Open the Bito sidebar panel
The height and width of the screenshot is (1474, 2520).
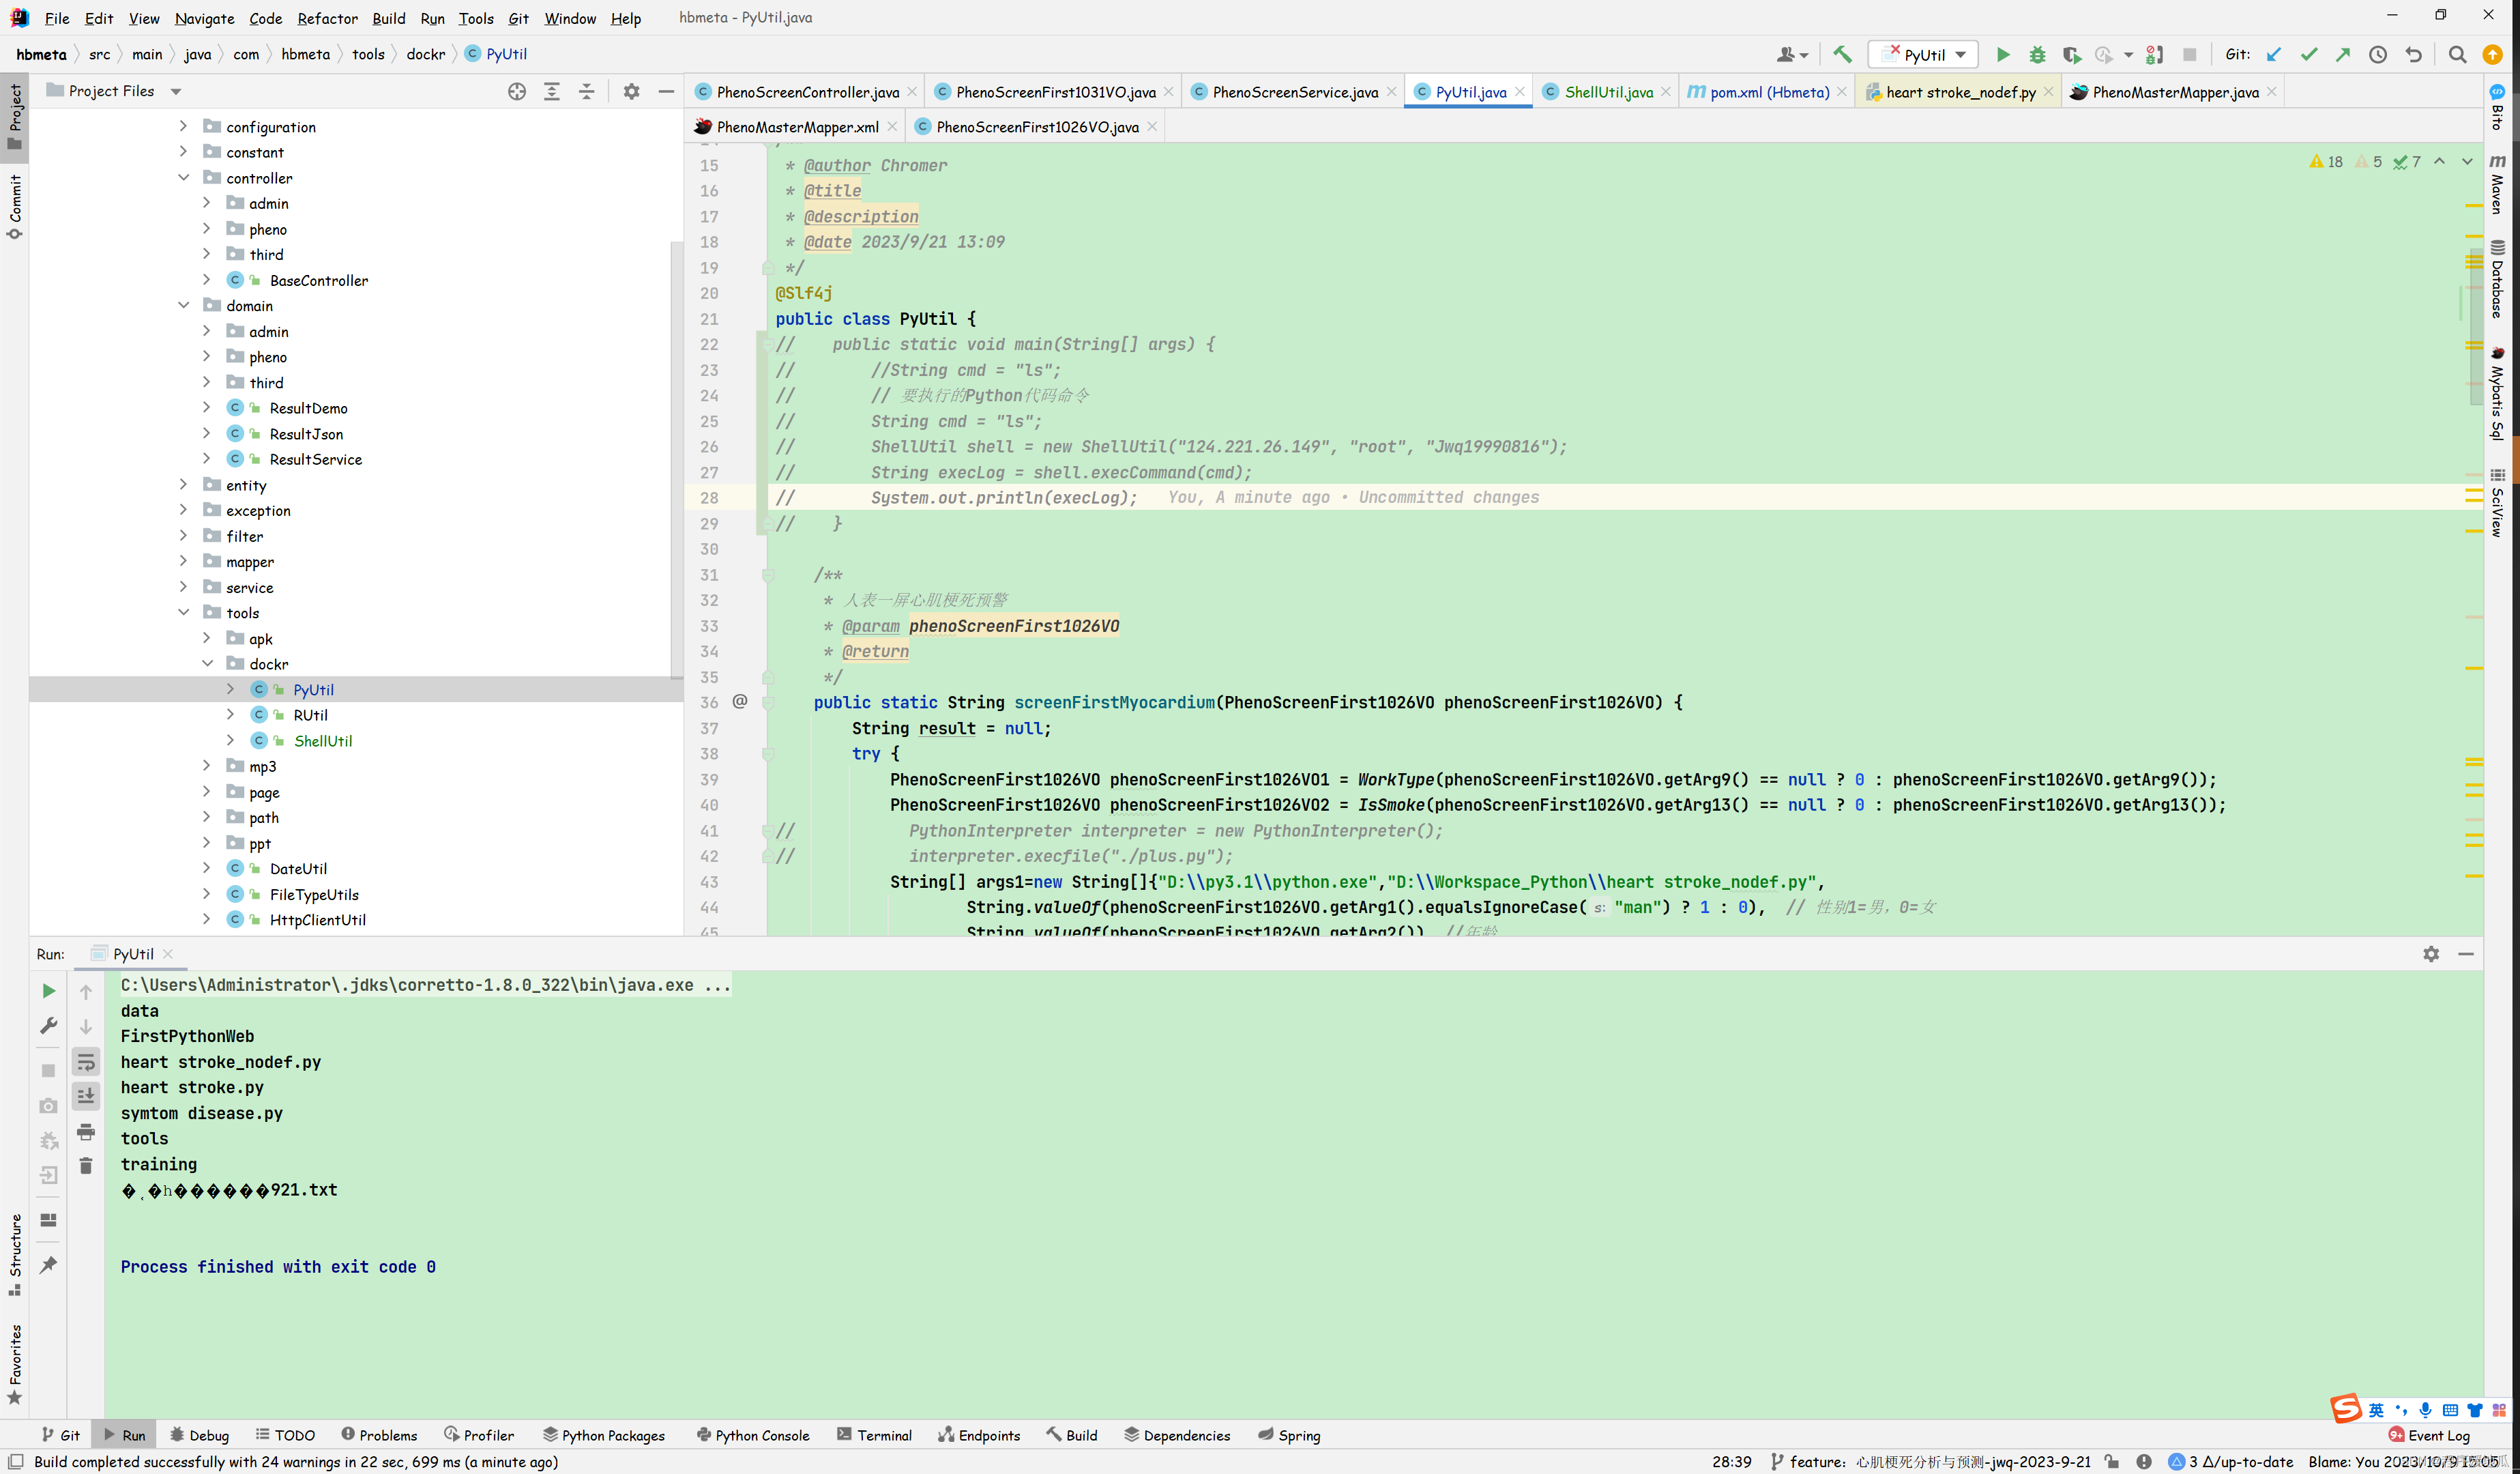[x=2497, y=106]
